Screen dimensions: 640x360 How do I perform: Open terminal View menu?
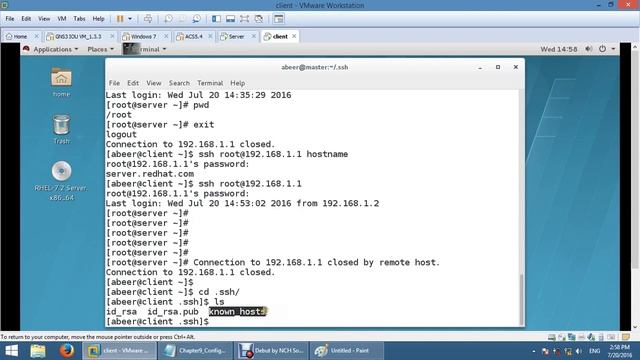(x=154, y=83)
